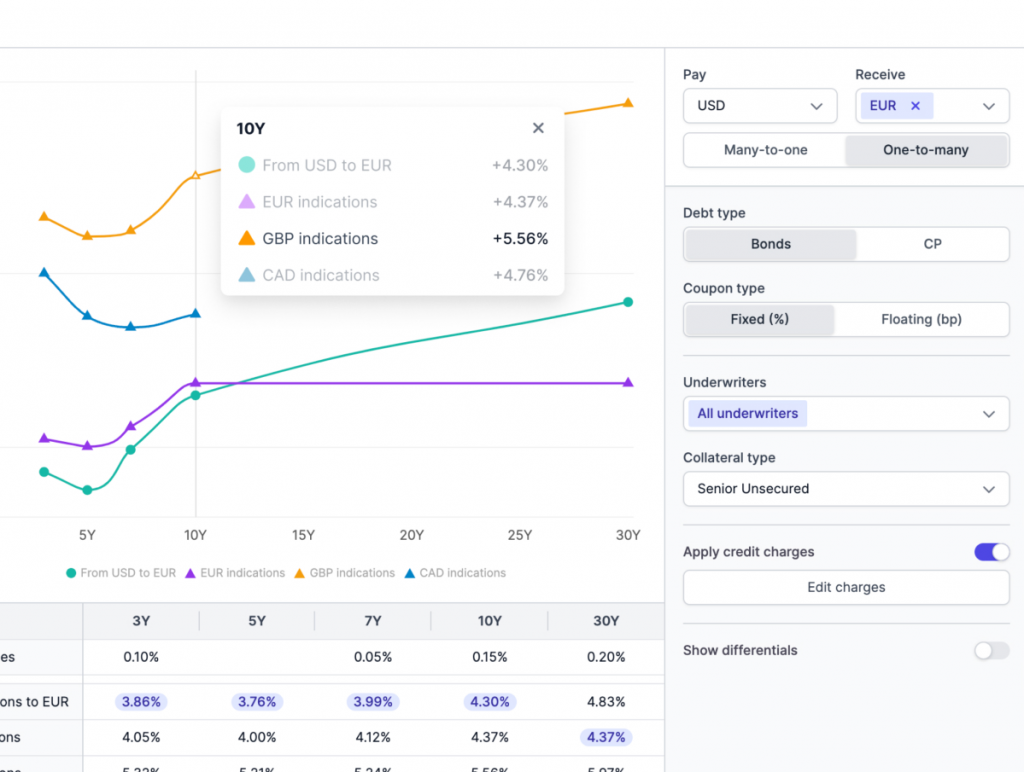Click the highlighted 4.30% 10Y cell
This screenshot has height=772, width=1024.
[x=490, y=701]
